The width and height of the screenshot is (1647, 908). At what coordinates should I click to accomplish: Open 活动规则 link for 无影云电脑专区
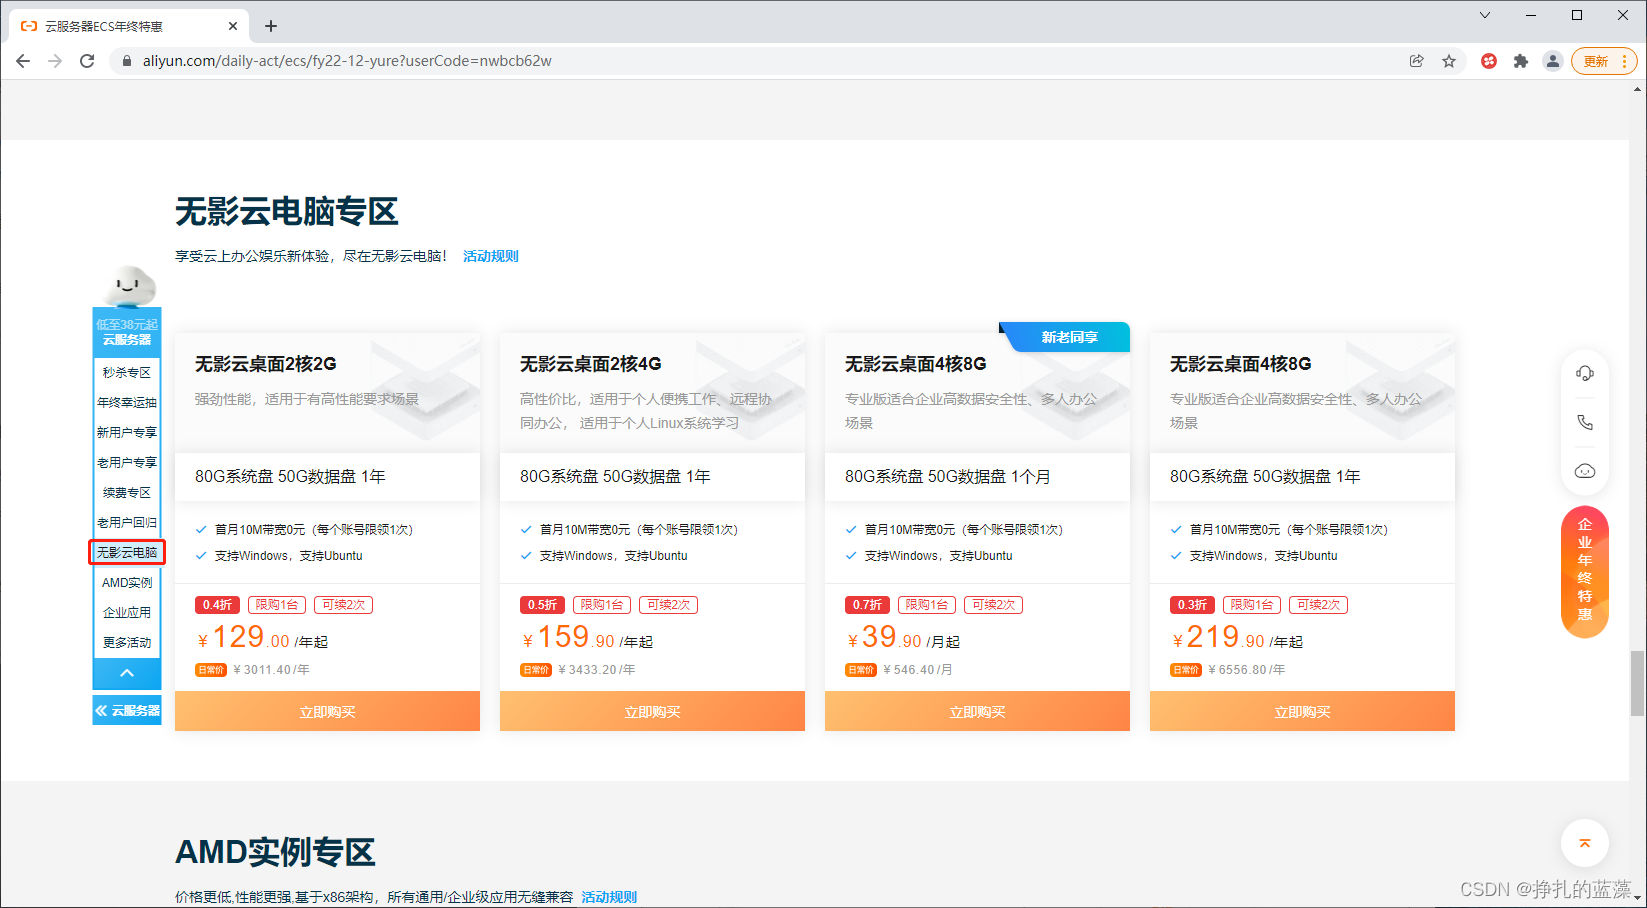[x=491, y=256]
